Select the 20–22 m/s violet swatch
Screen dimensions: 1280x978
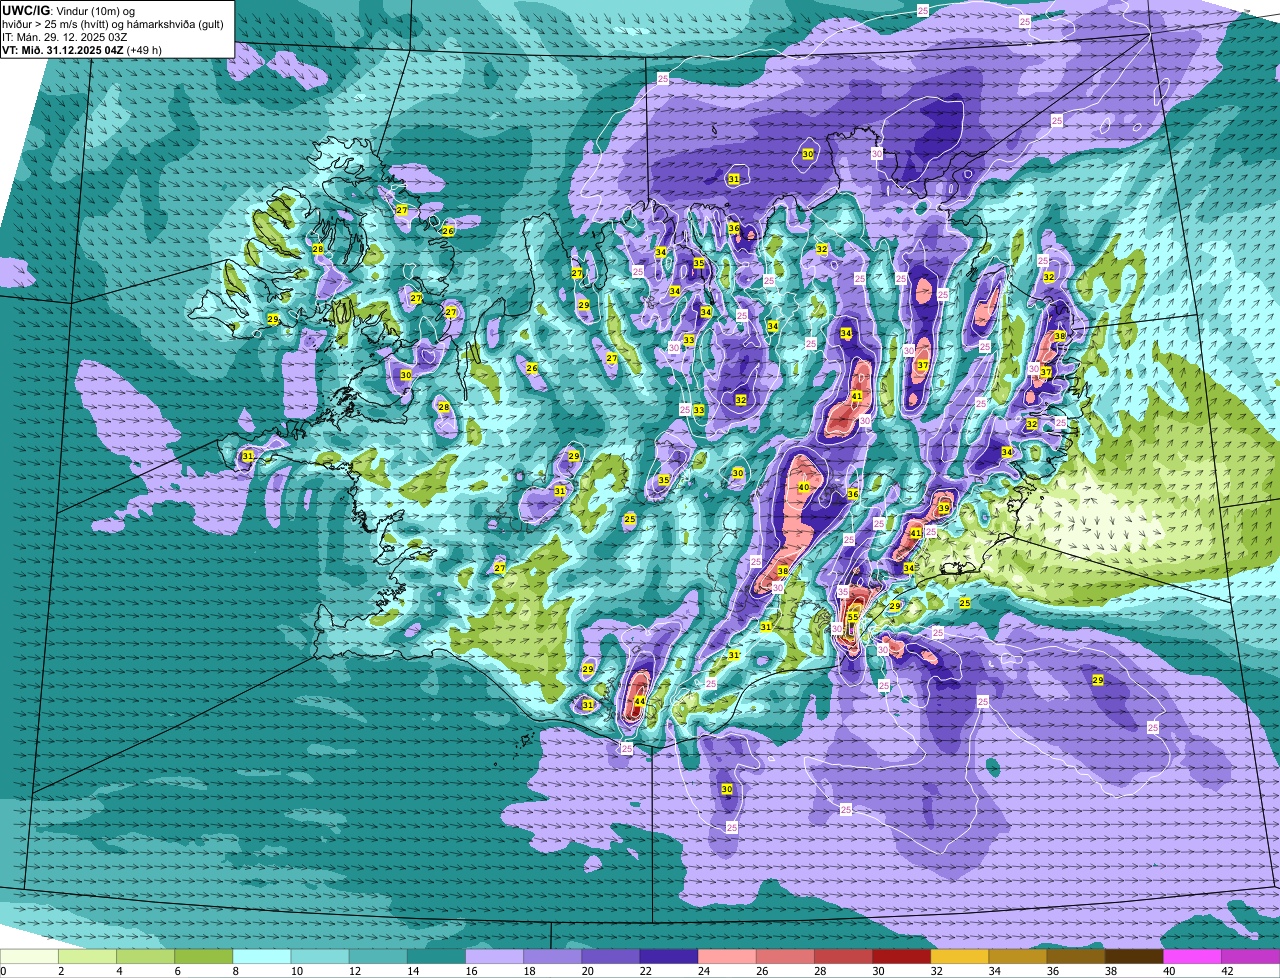pos(610,957)
